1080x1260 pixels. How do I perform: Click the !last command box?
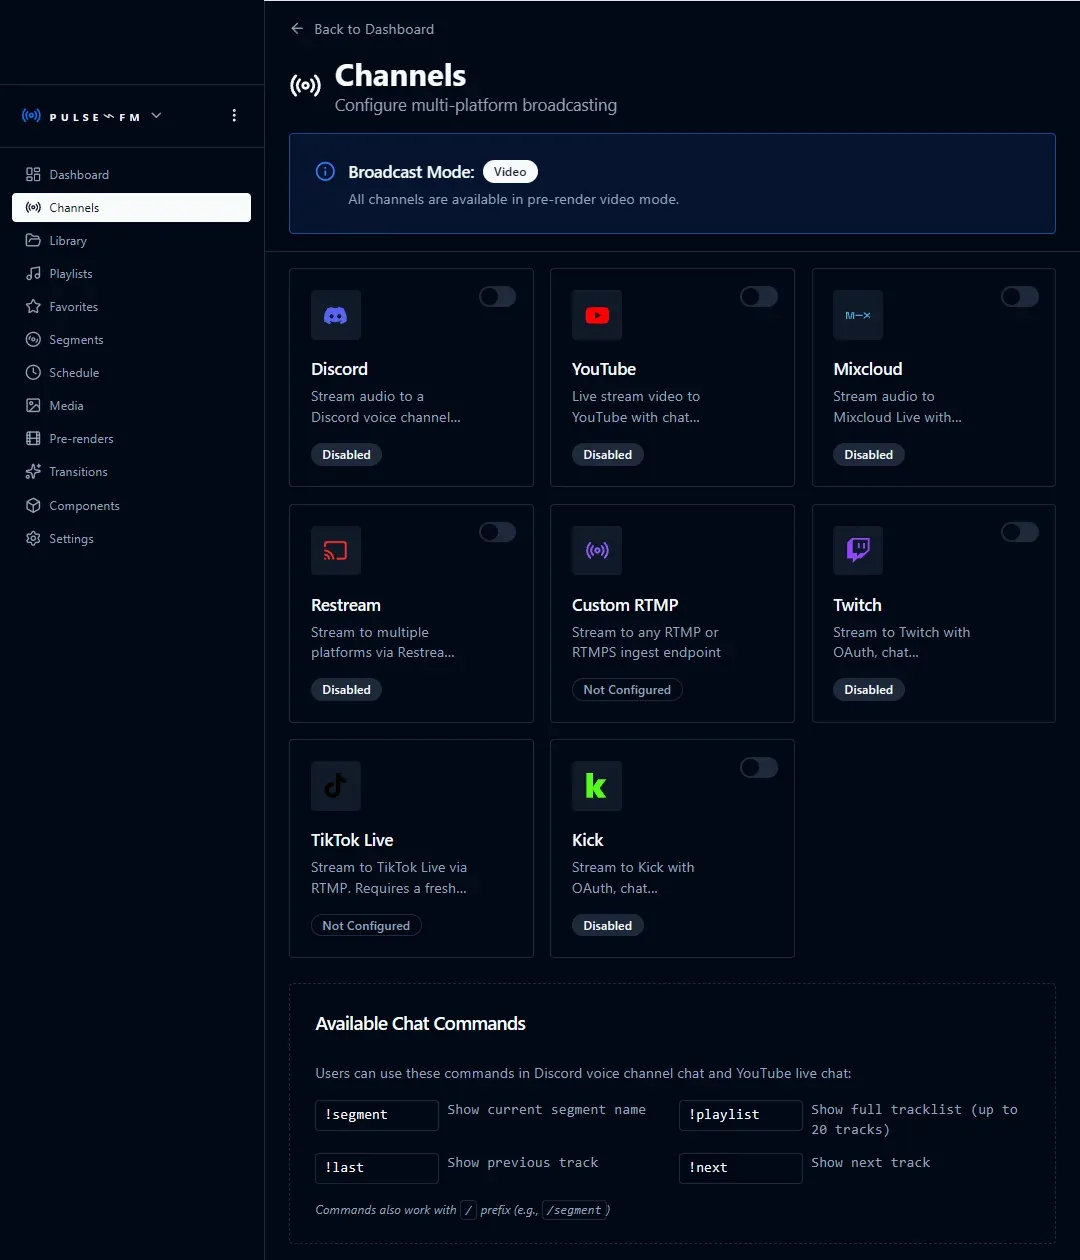[x=377, y=1168]
